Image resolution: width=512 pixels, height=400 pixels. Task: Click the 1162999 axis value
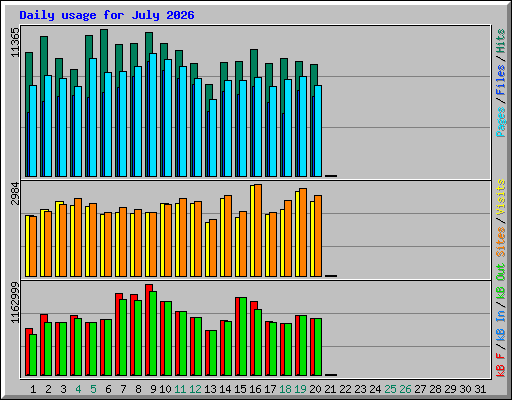coord(15,303)
